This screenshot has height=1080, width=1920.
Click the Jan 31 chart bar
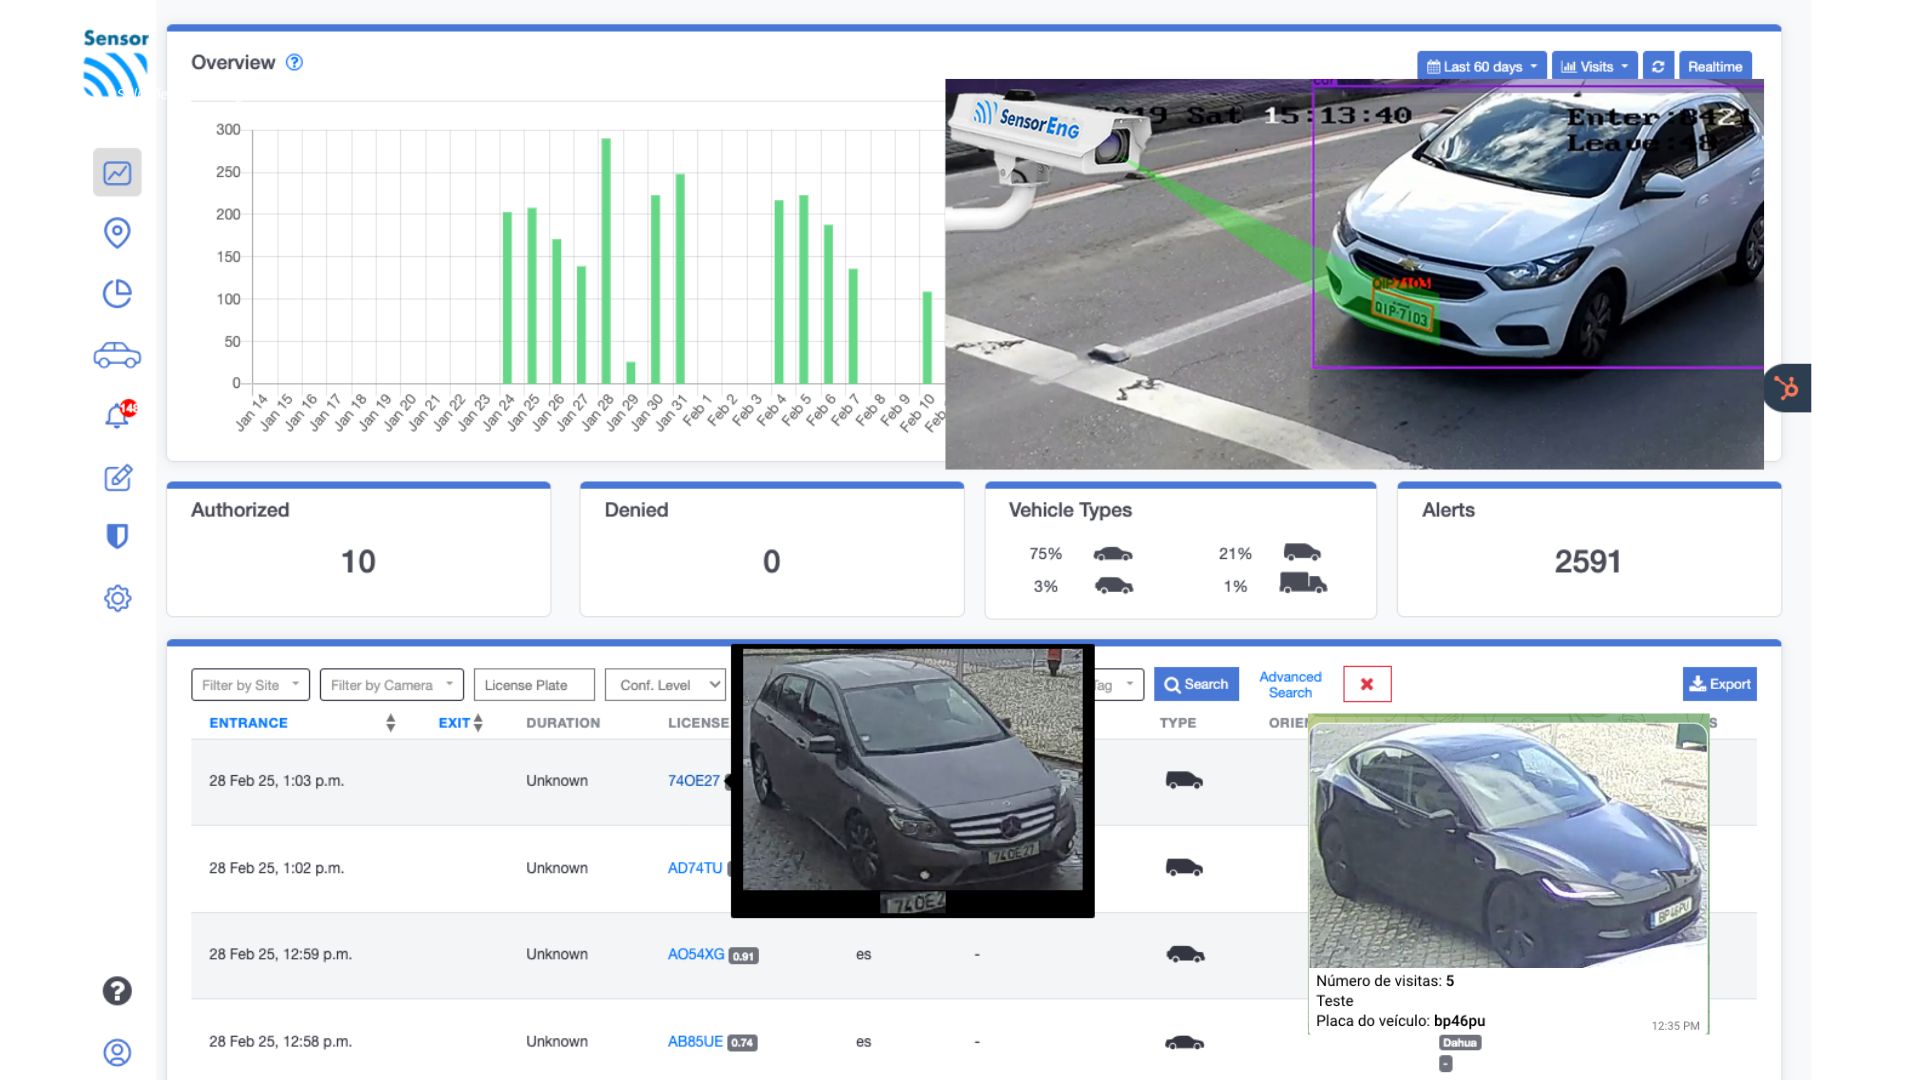click(680, 279)
